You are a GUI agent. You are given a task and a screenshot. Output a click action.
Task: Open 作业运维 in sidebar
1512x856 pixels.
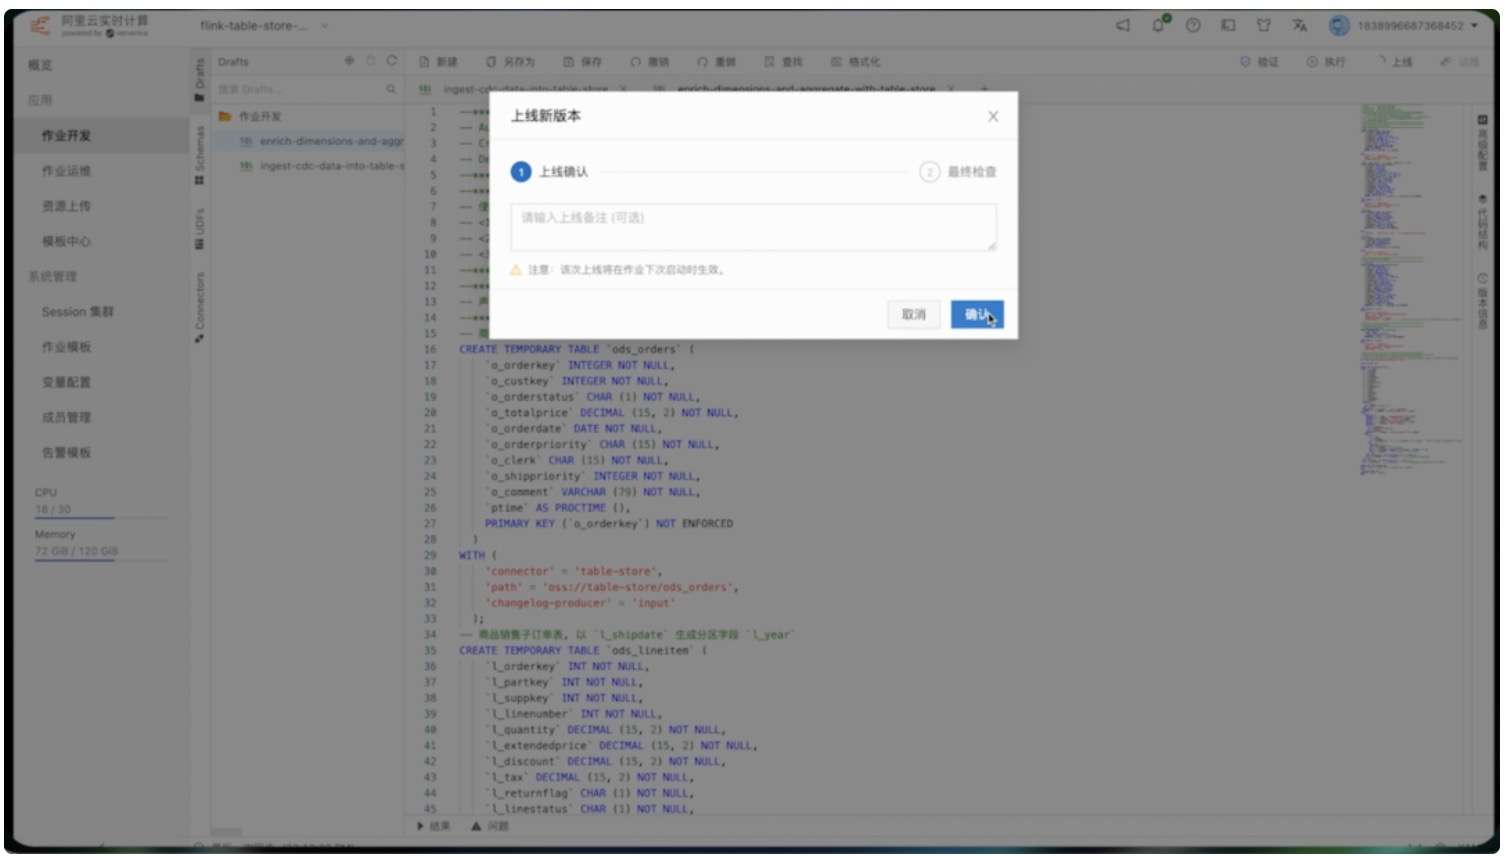coord(66,171)
